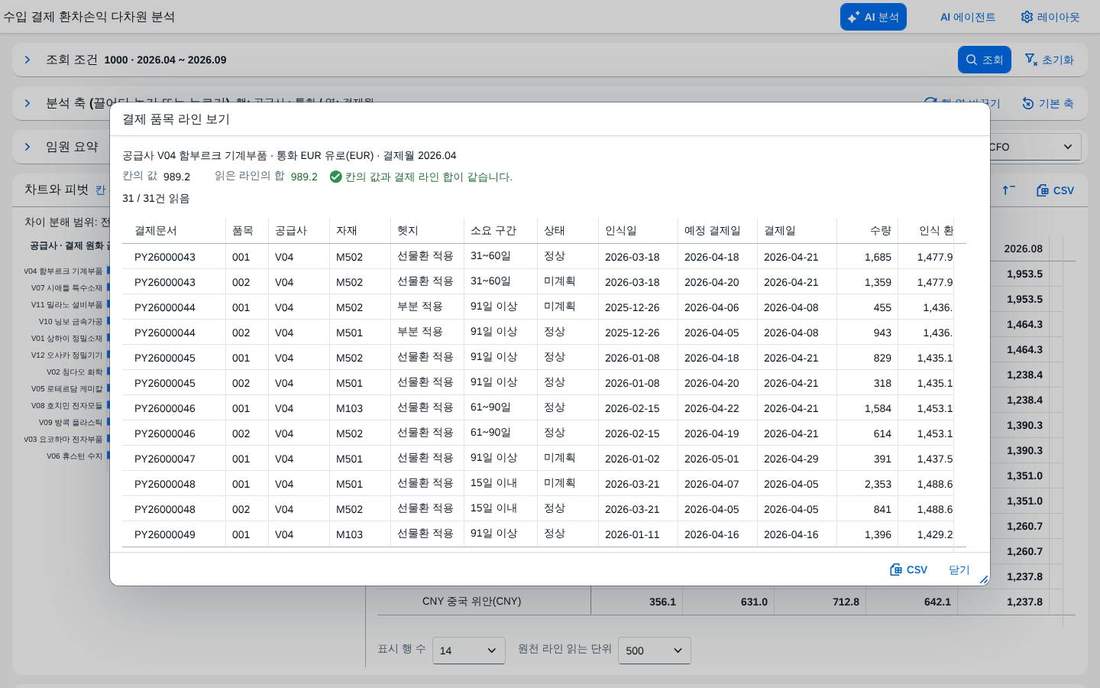This screenshot has height=688, width=1100.
Task: Expand the 분석 축 section
Action: coord(27,103)
